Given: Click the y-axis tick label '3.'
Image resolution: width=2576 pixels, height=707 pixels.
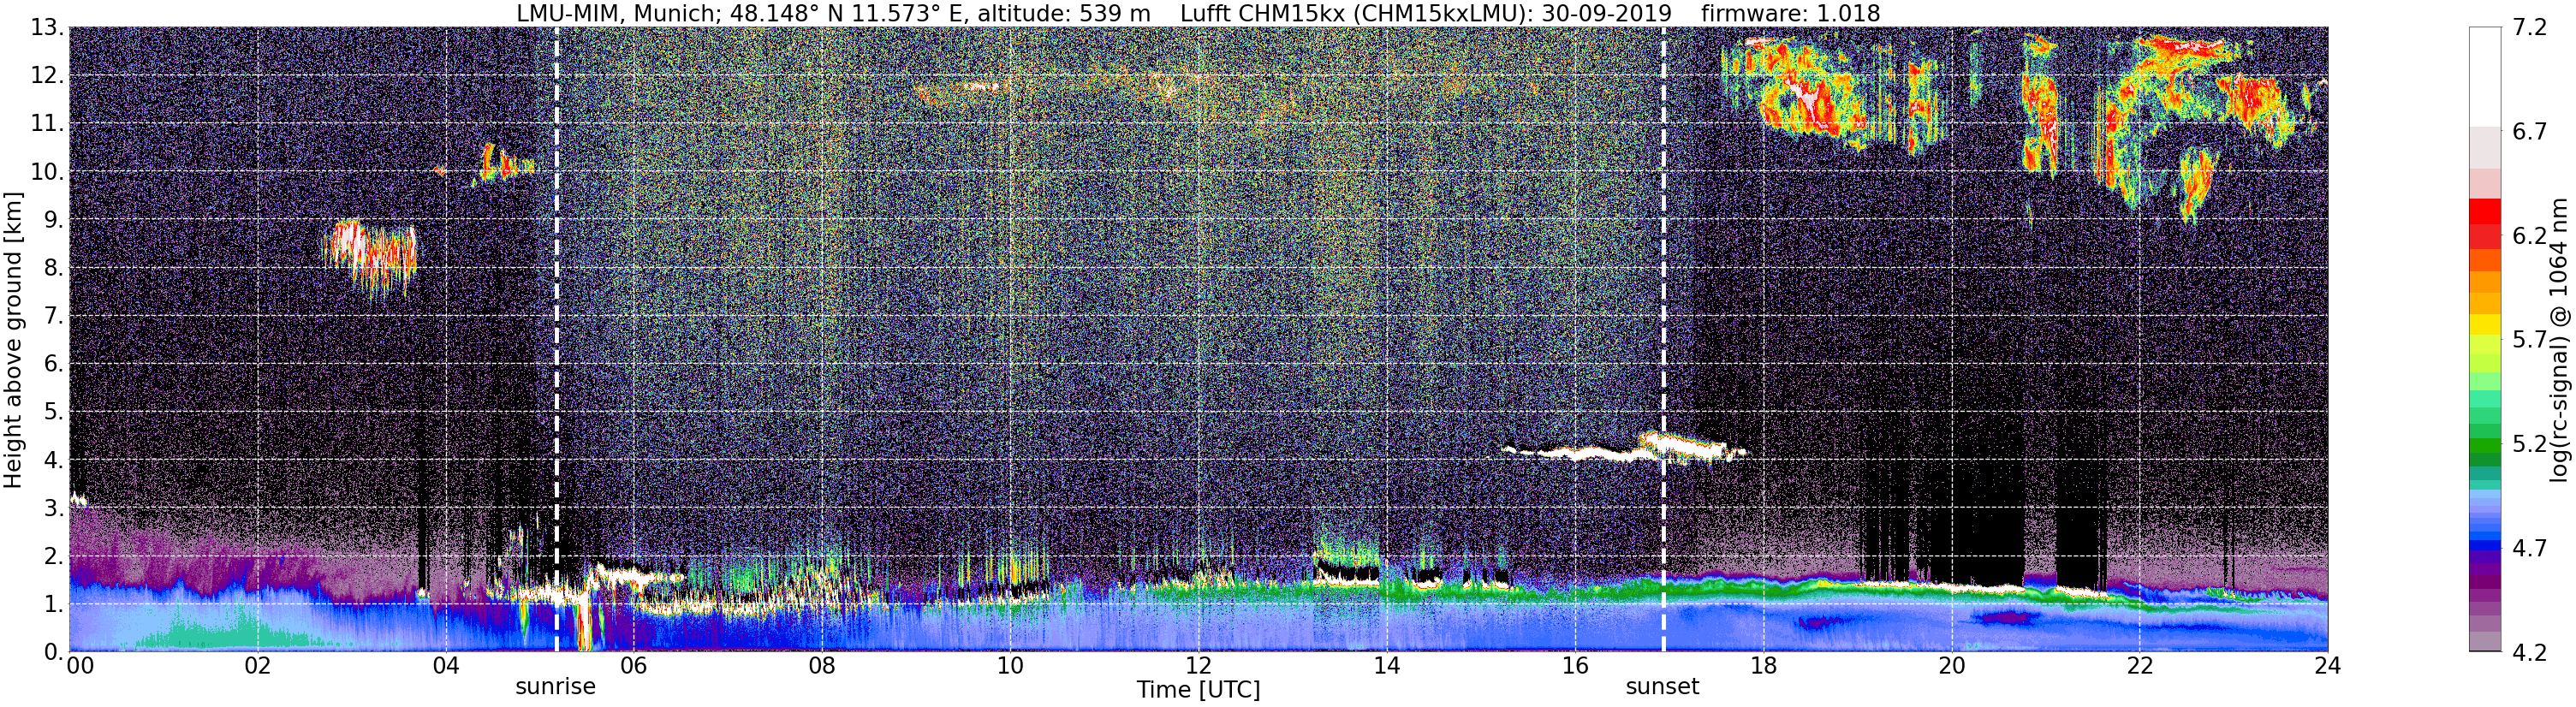Looking at the screenshot, I should coord(53,508).
